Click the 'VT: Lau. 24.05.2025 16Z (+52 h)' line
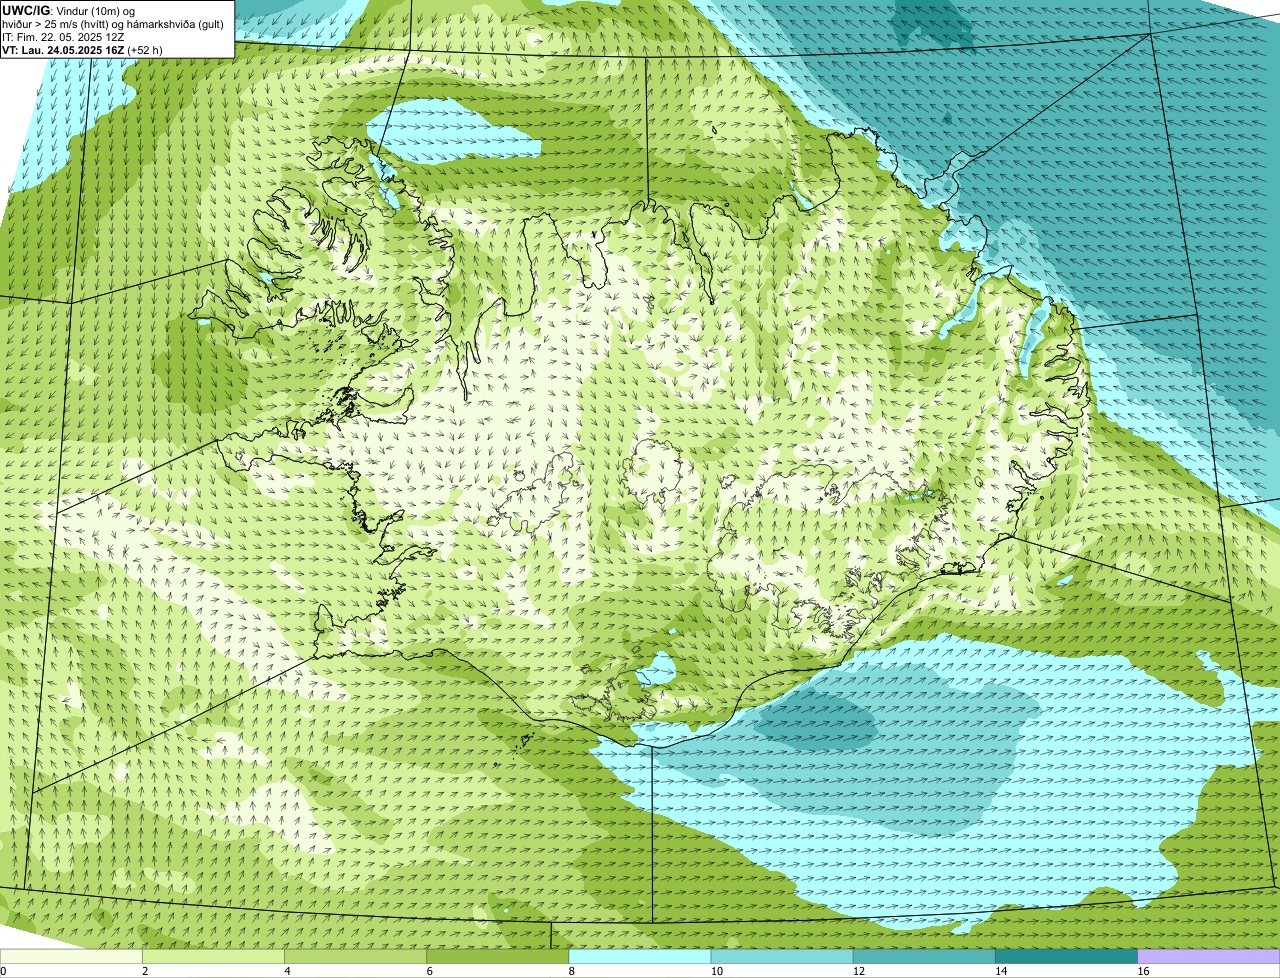 [82, 50]
